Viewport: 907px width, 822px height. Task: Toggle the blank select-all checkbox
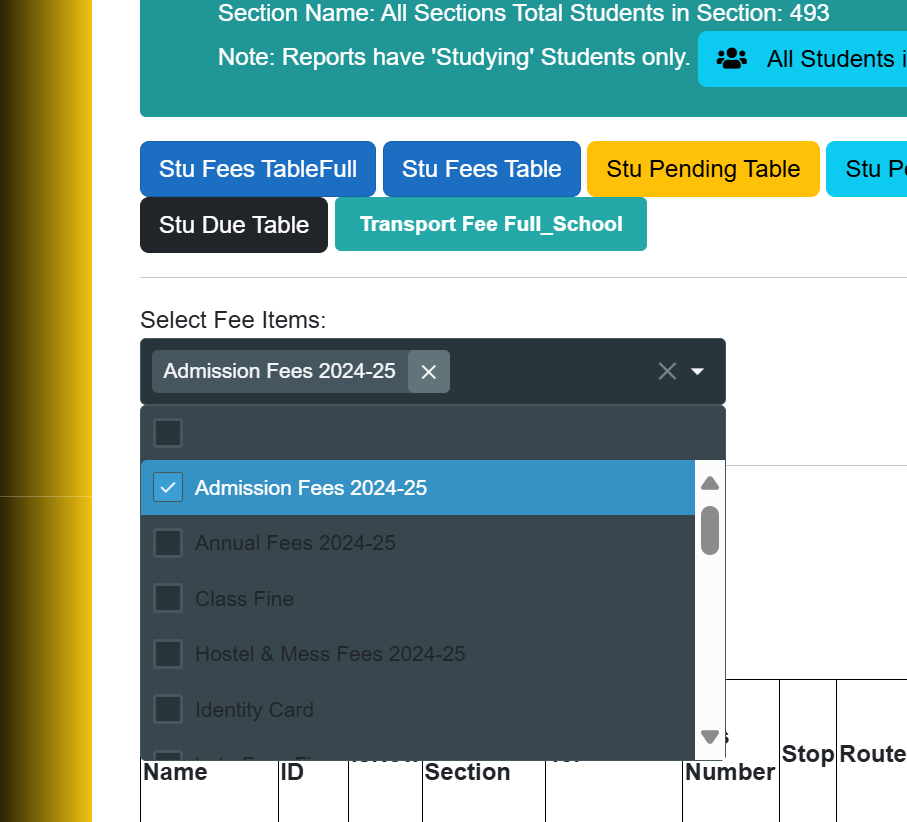(168, 433)
